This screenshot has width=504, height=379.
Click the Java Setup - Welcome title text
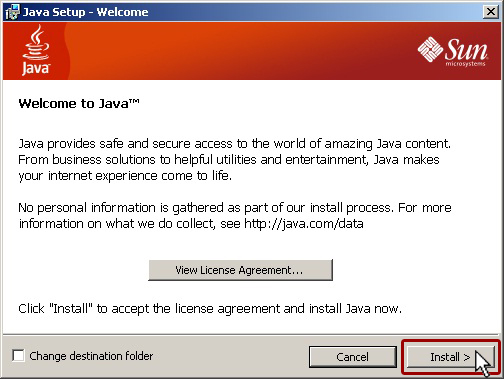pyautogui.click(x=86, y=12)
